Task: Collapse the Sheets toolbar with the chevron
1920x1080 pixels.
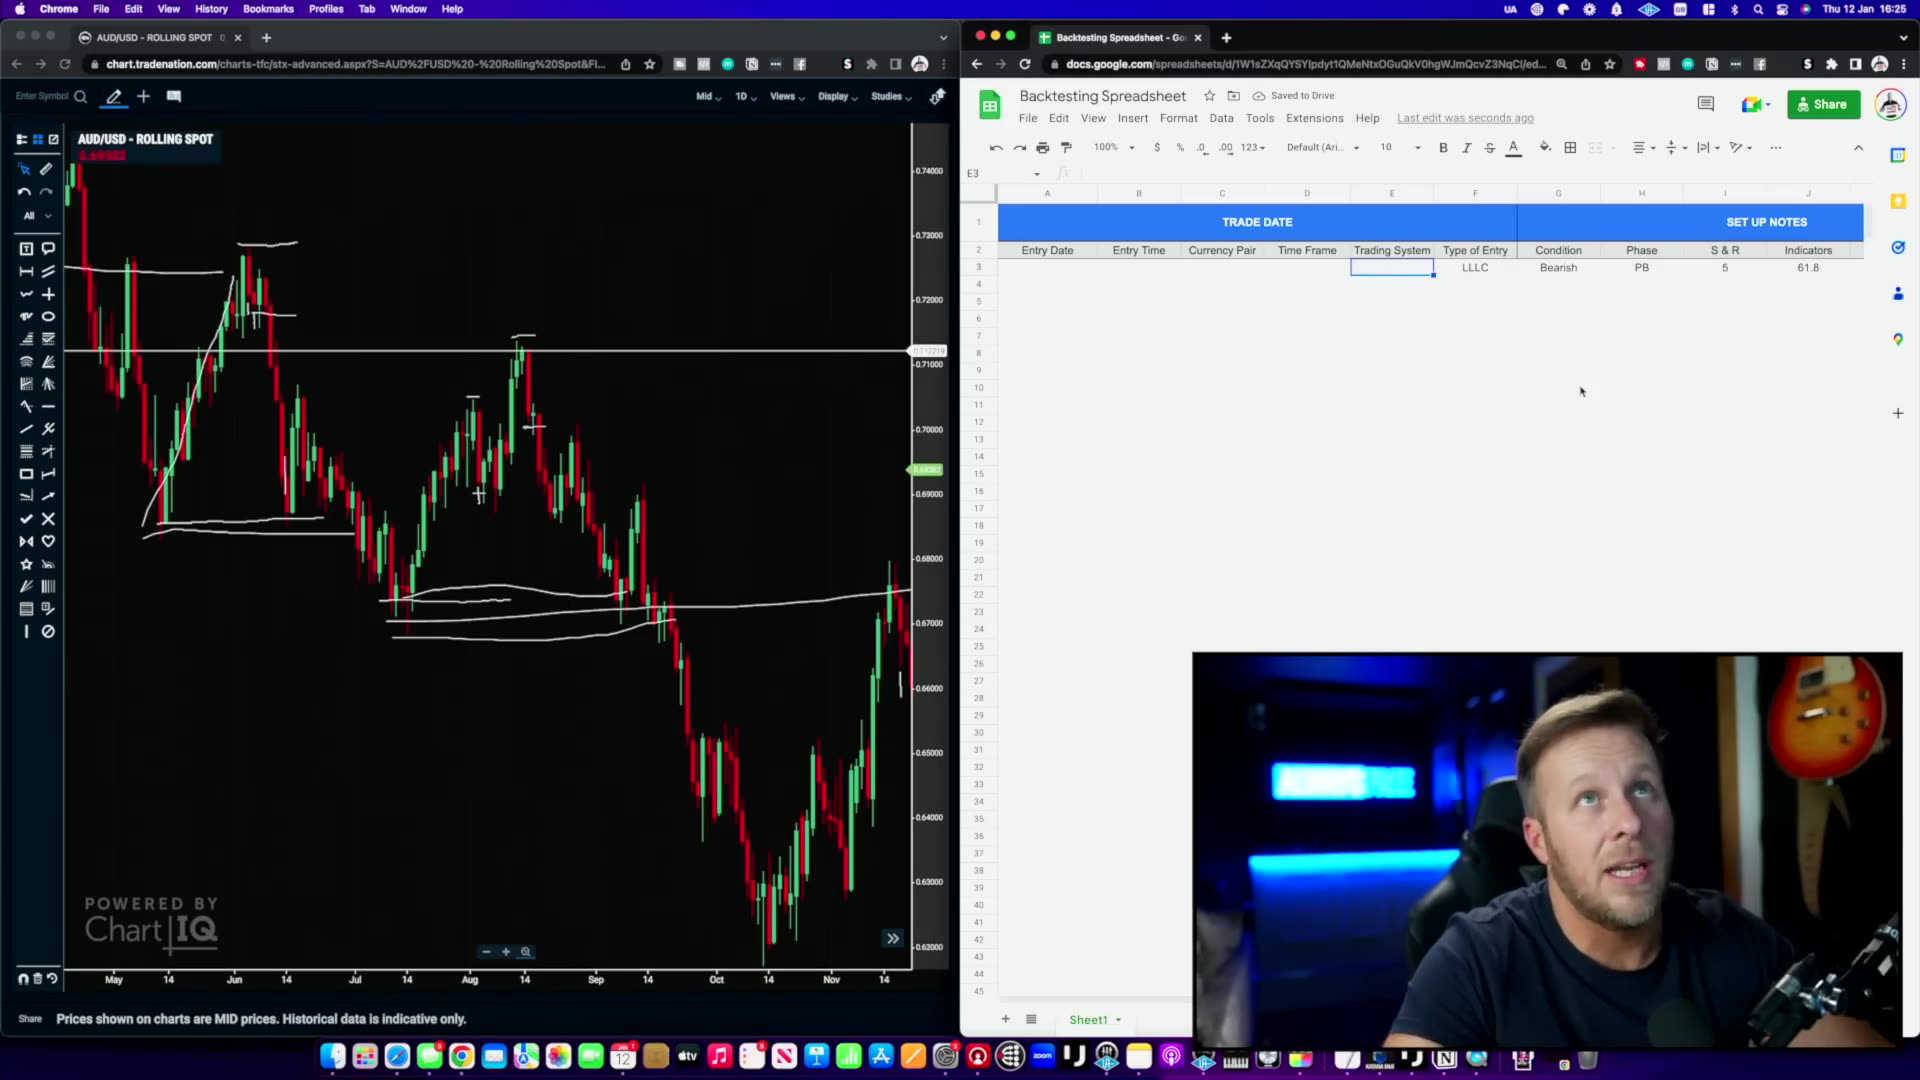Action: [1859, 147]
